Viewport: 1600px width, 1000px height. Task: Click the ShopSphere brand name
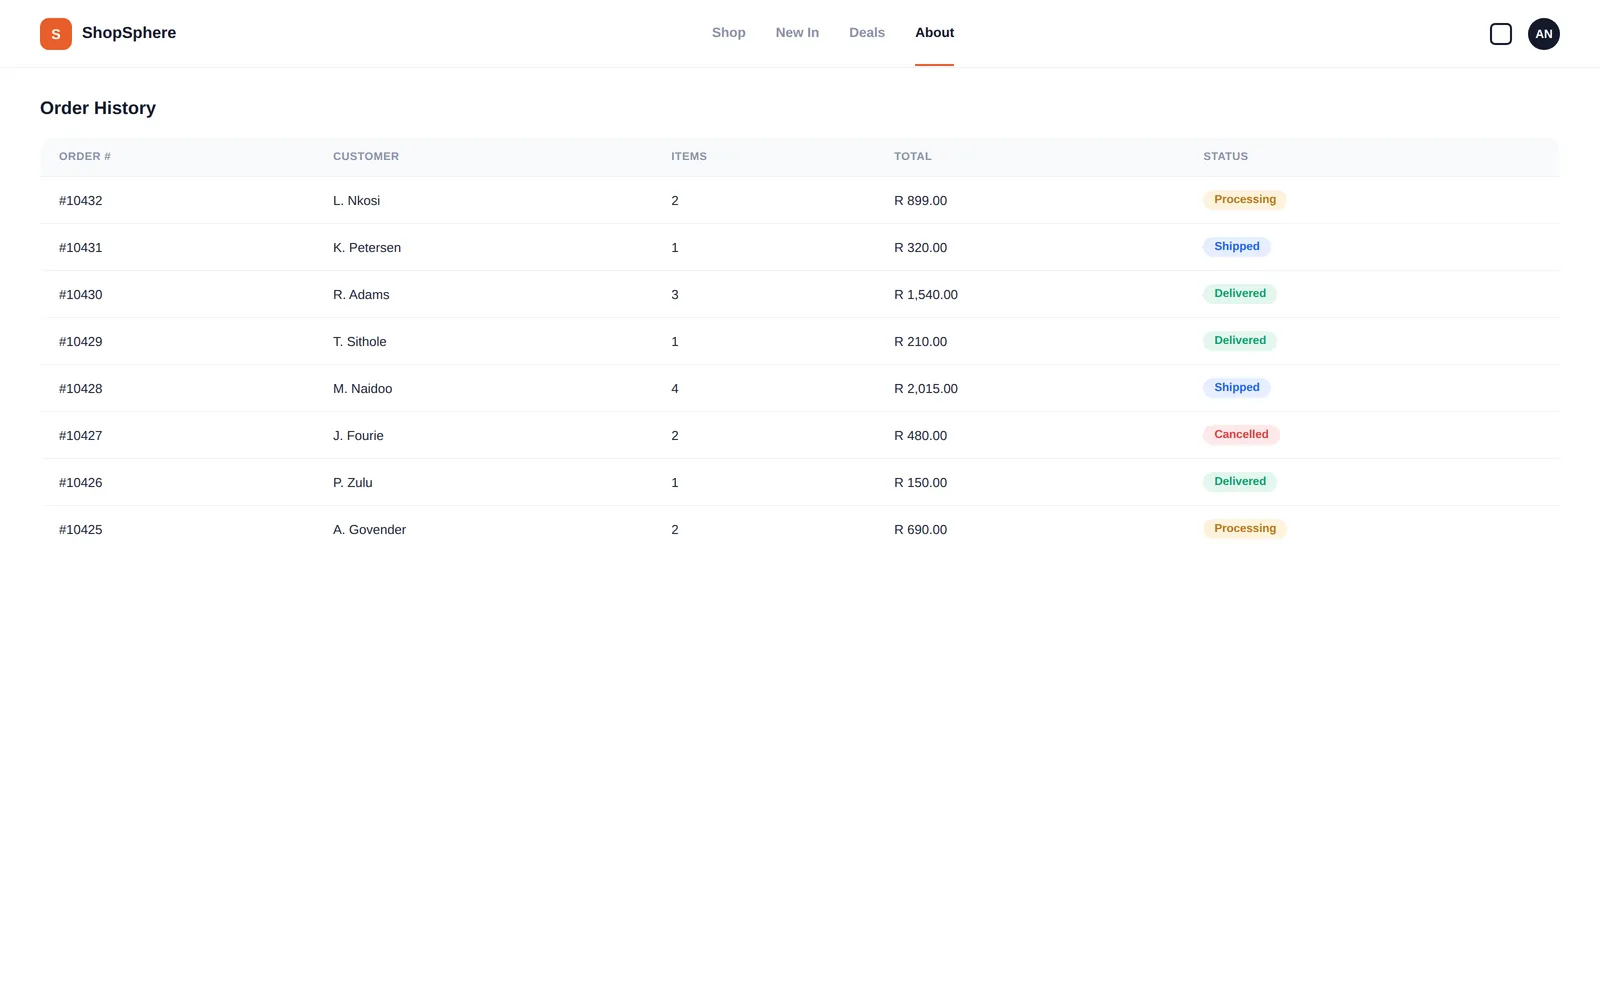coord(129,33)
